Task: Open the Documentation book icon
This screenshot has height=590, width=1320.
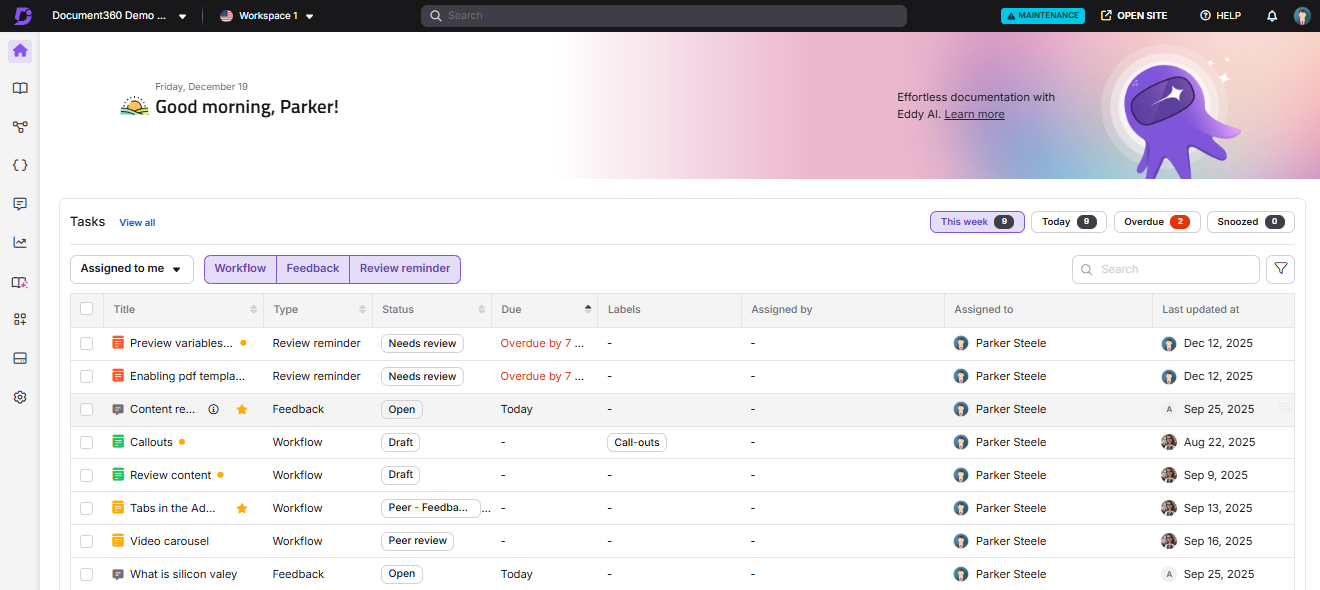Action: click(x=19, y=88)
